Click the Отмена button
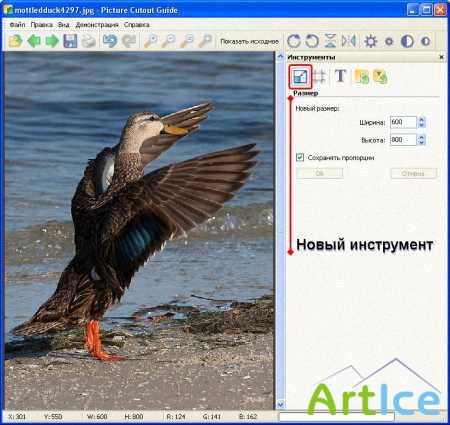Screen dimensions: 450x425 413,173
